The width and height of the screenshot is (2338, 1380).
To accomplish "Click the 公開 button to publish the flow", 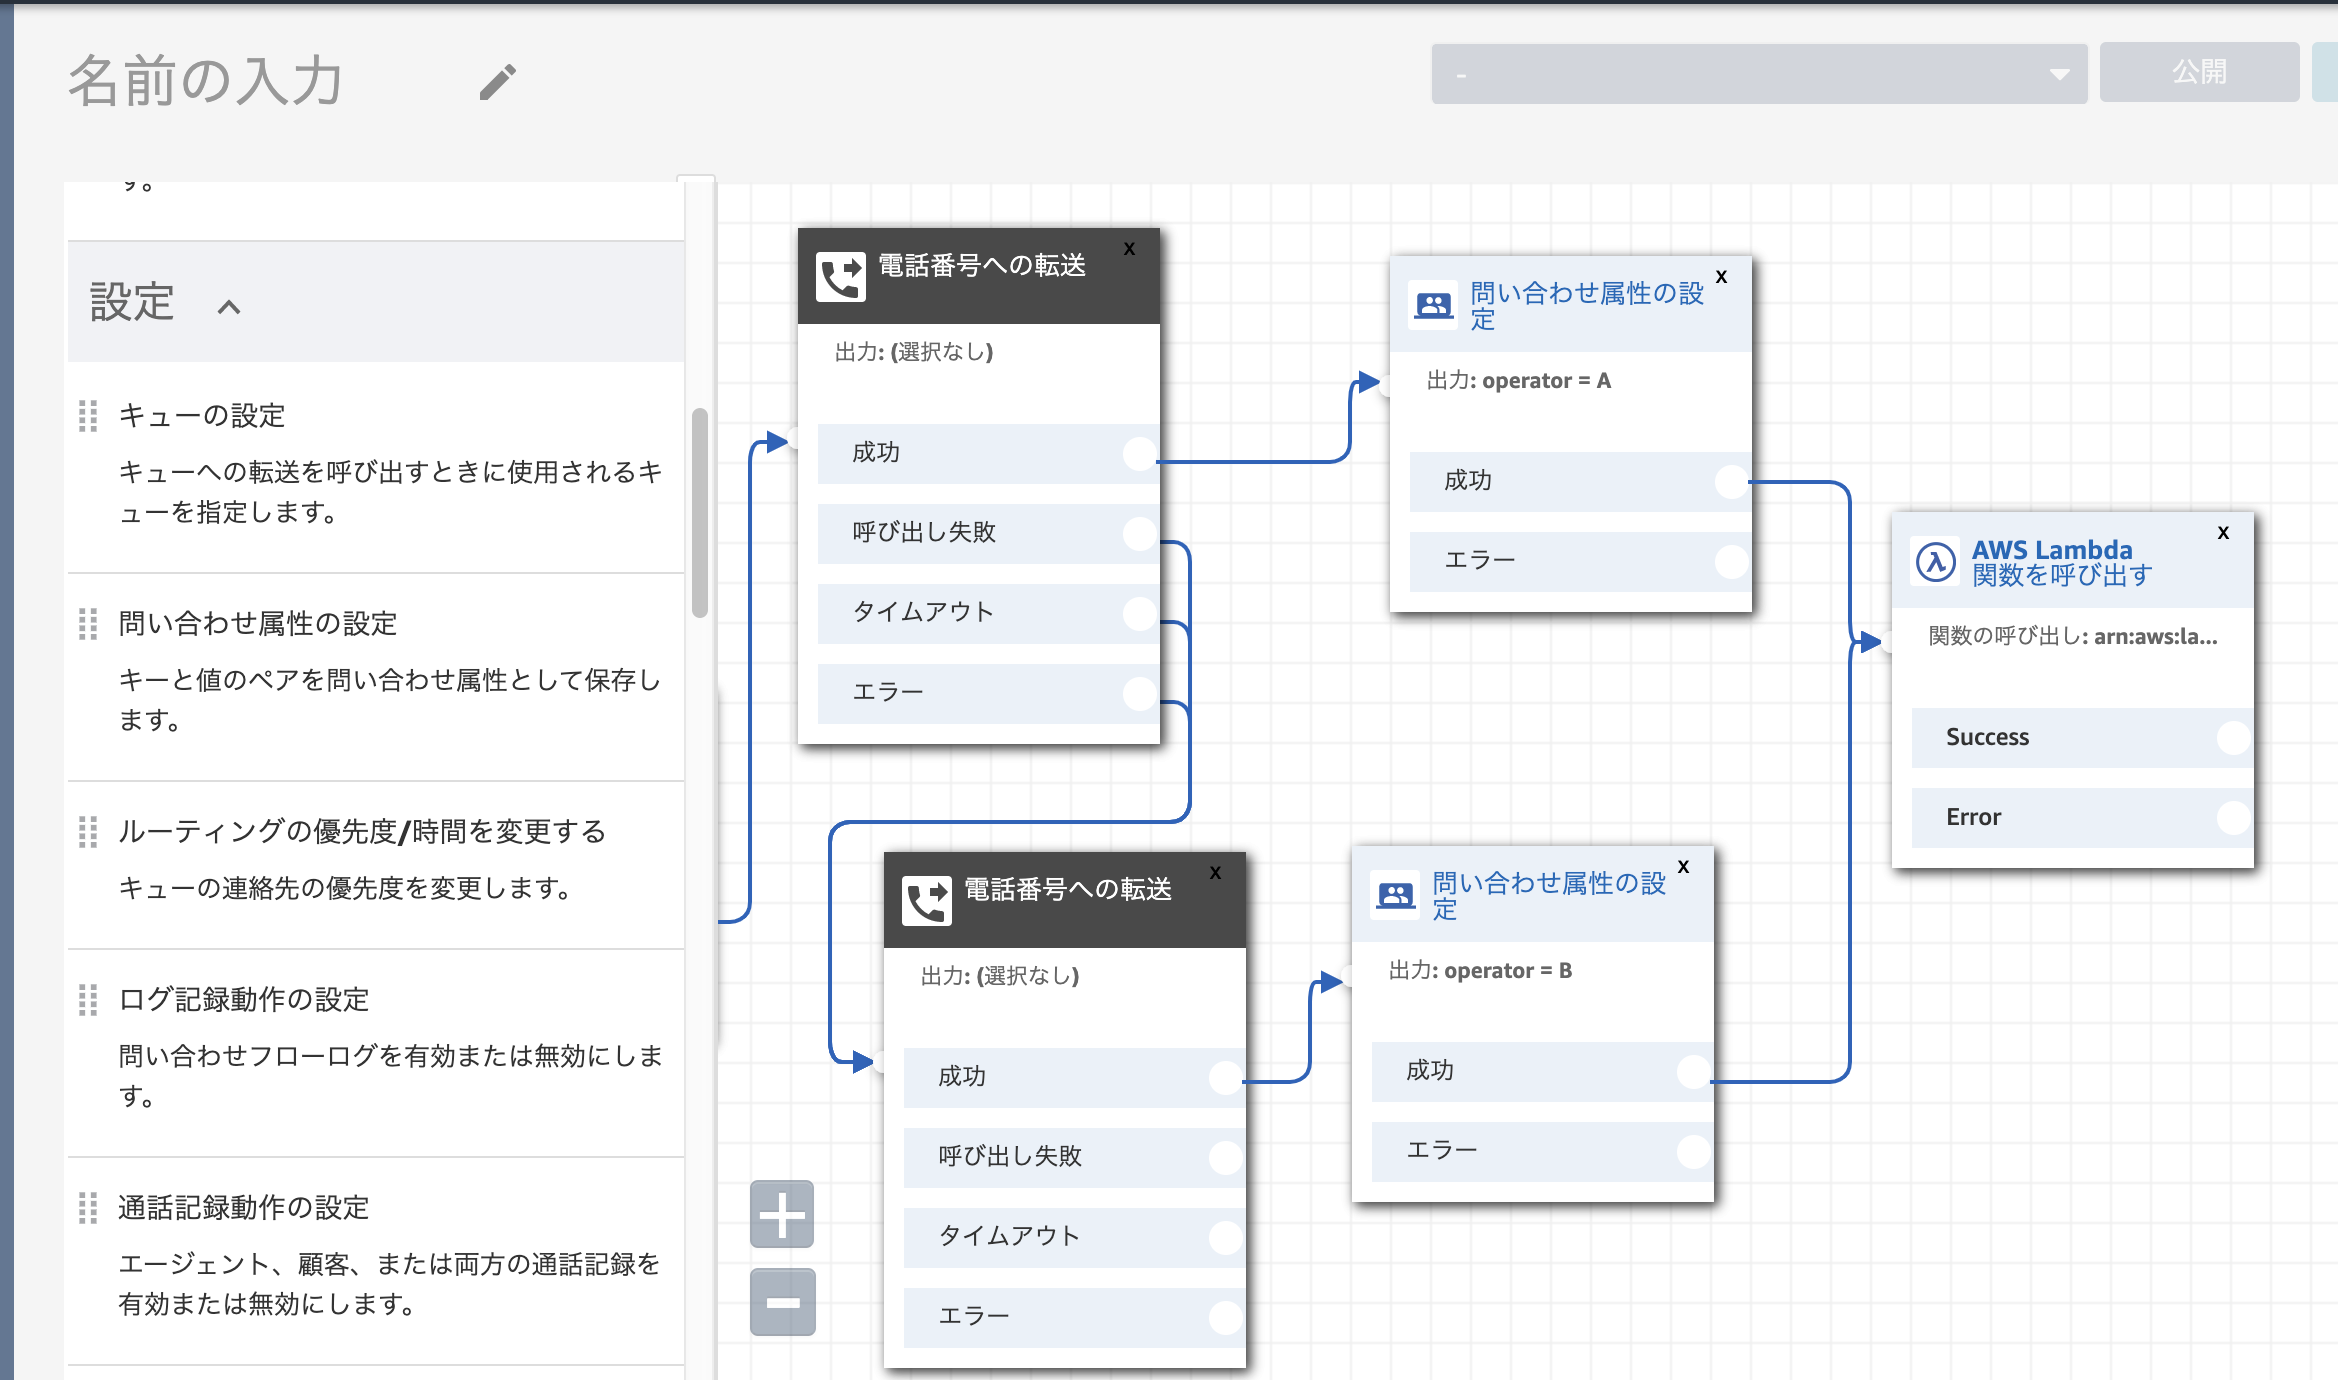I will coord(2199,72).
